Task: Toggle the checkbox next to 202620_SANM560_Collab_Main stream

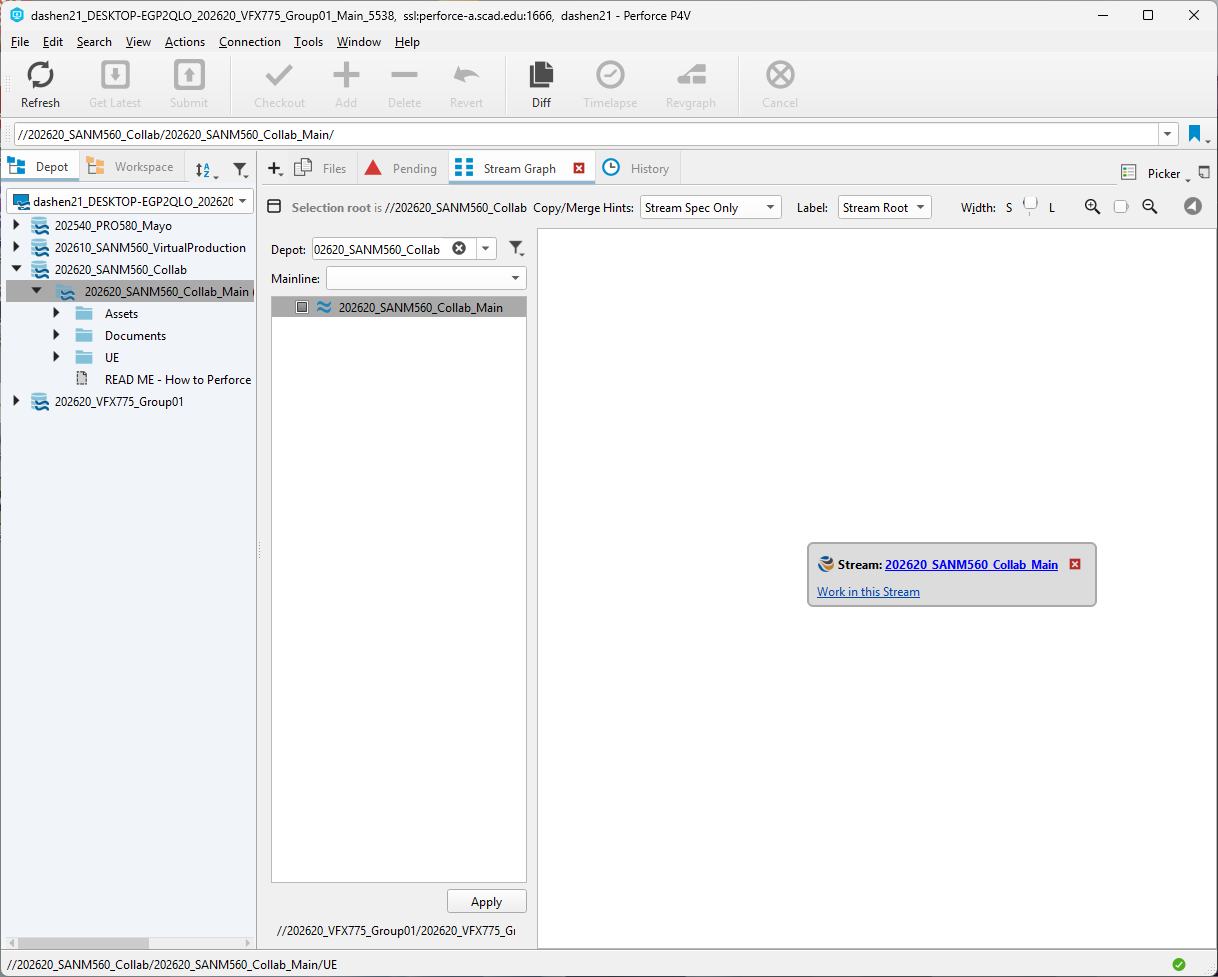Action: coord(302,307)
